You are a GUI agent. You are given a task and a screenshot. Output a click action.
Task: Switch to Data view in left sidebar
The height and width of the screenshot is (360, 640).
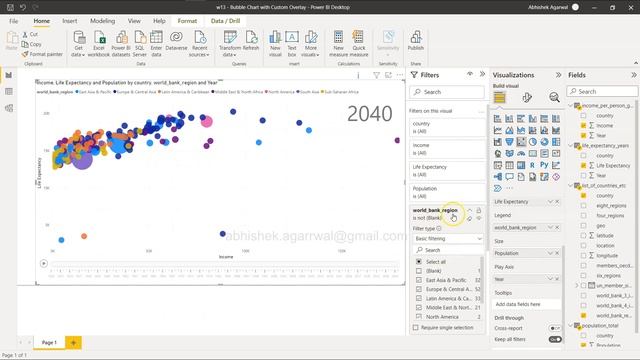(9, 91)
